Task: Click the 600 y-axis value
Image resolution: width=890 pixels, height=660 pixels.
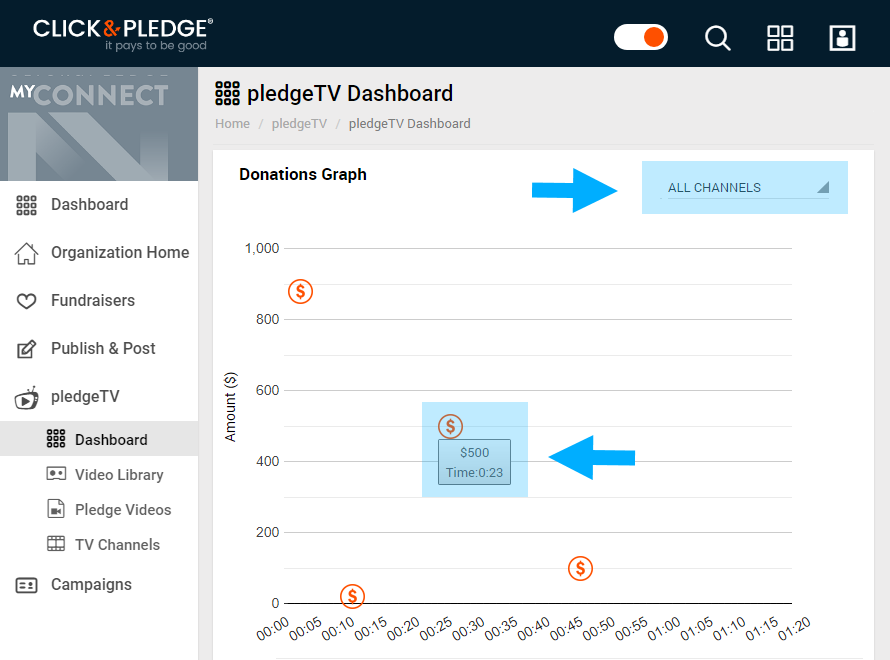Action: (267, 390)
